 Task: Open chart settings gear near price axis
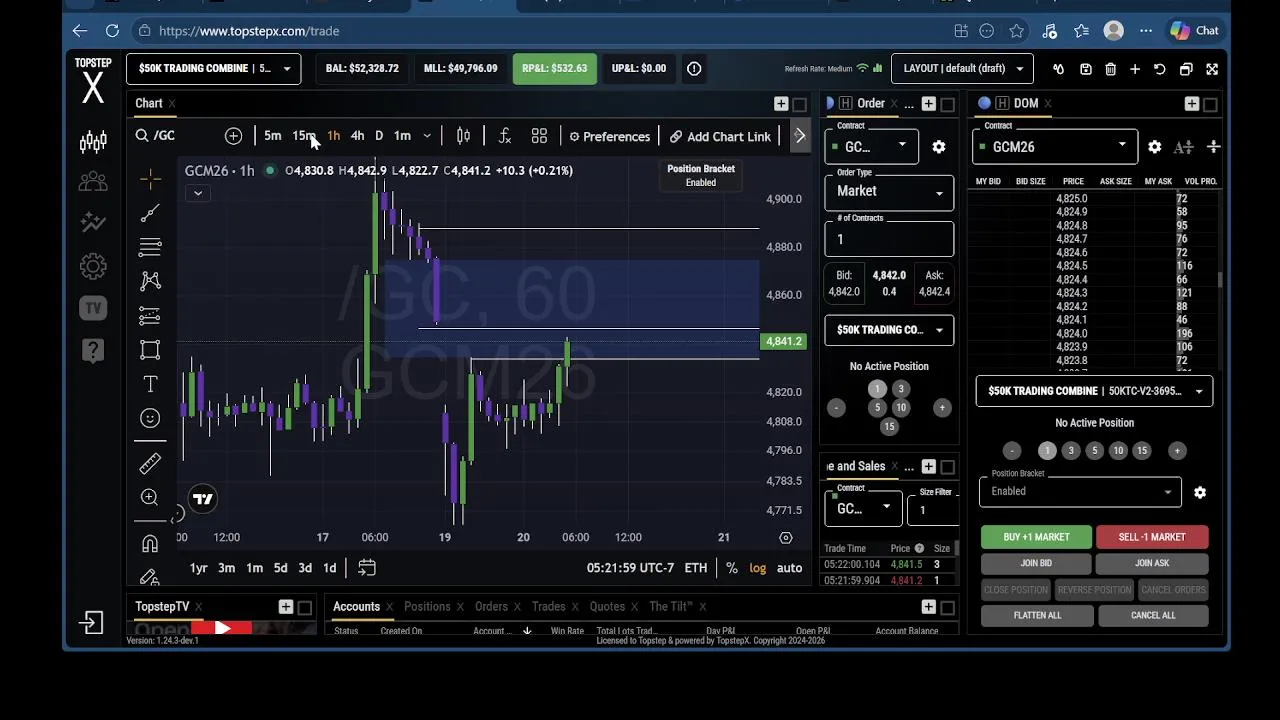[786, 538]
